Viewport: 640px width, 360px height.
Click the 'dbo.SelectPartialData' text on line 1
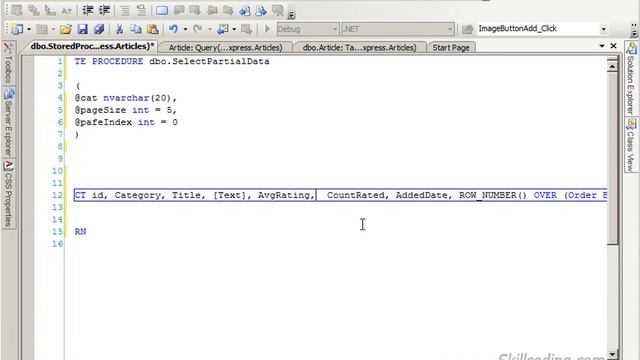coord(209,62)
